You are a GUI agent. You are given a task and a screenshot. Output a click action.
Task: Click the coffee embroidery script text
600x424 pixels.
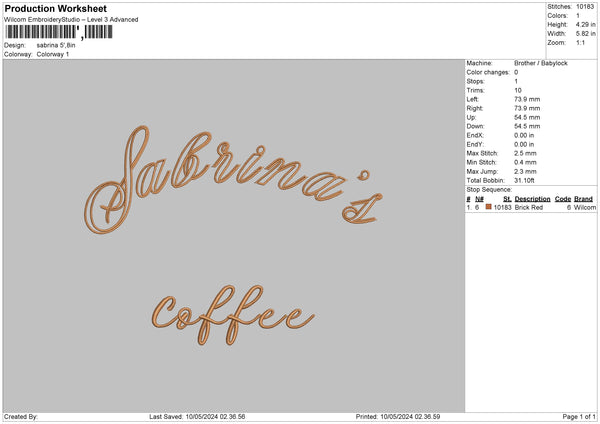[x=229, y=313]
